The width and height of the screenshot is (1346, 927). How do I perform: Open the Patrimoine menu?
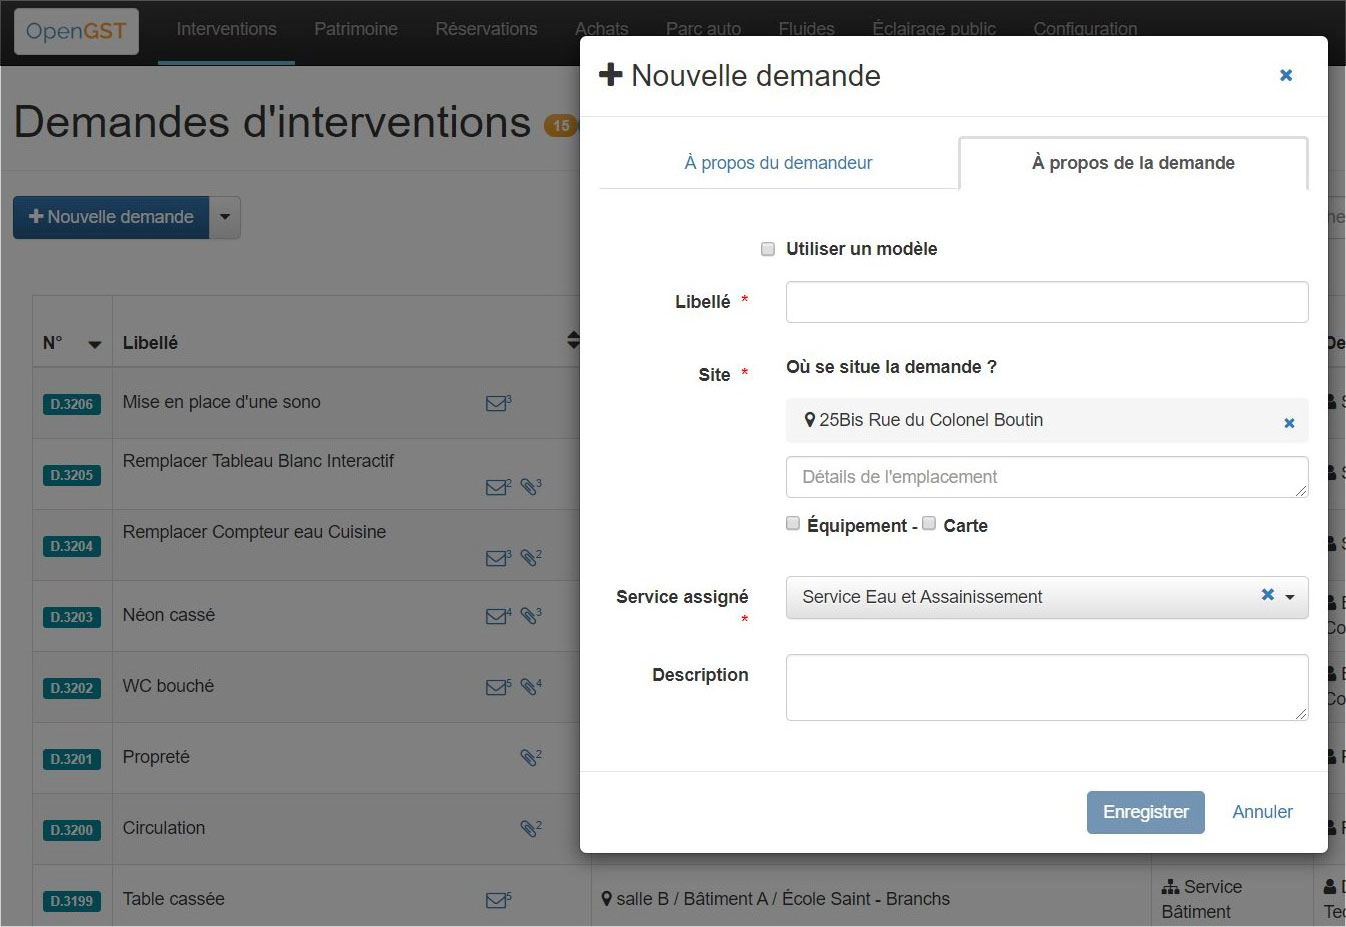[356, 29]
